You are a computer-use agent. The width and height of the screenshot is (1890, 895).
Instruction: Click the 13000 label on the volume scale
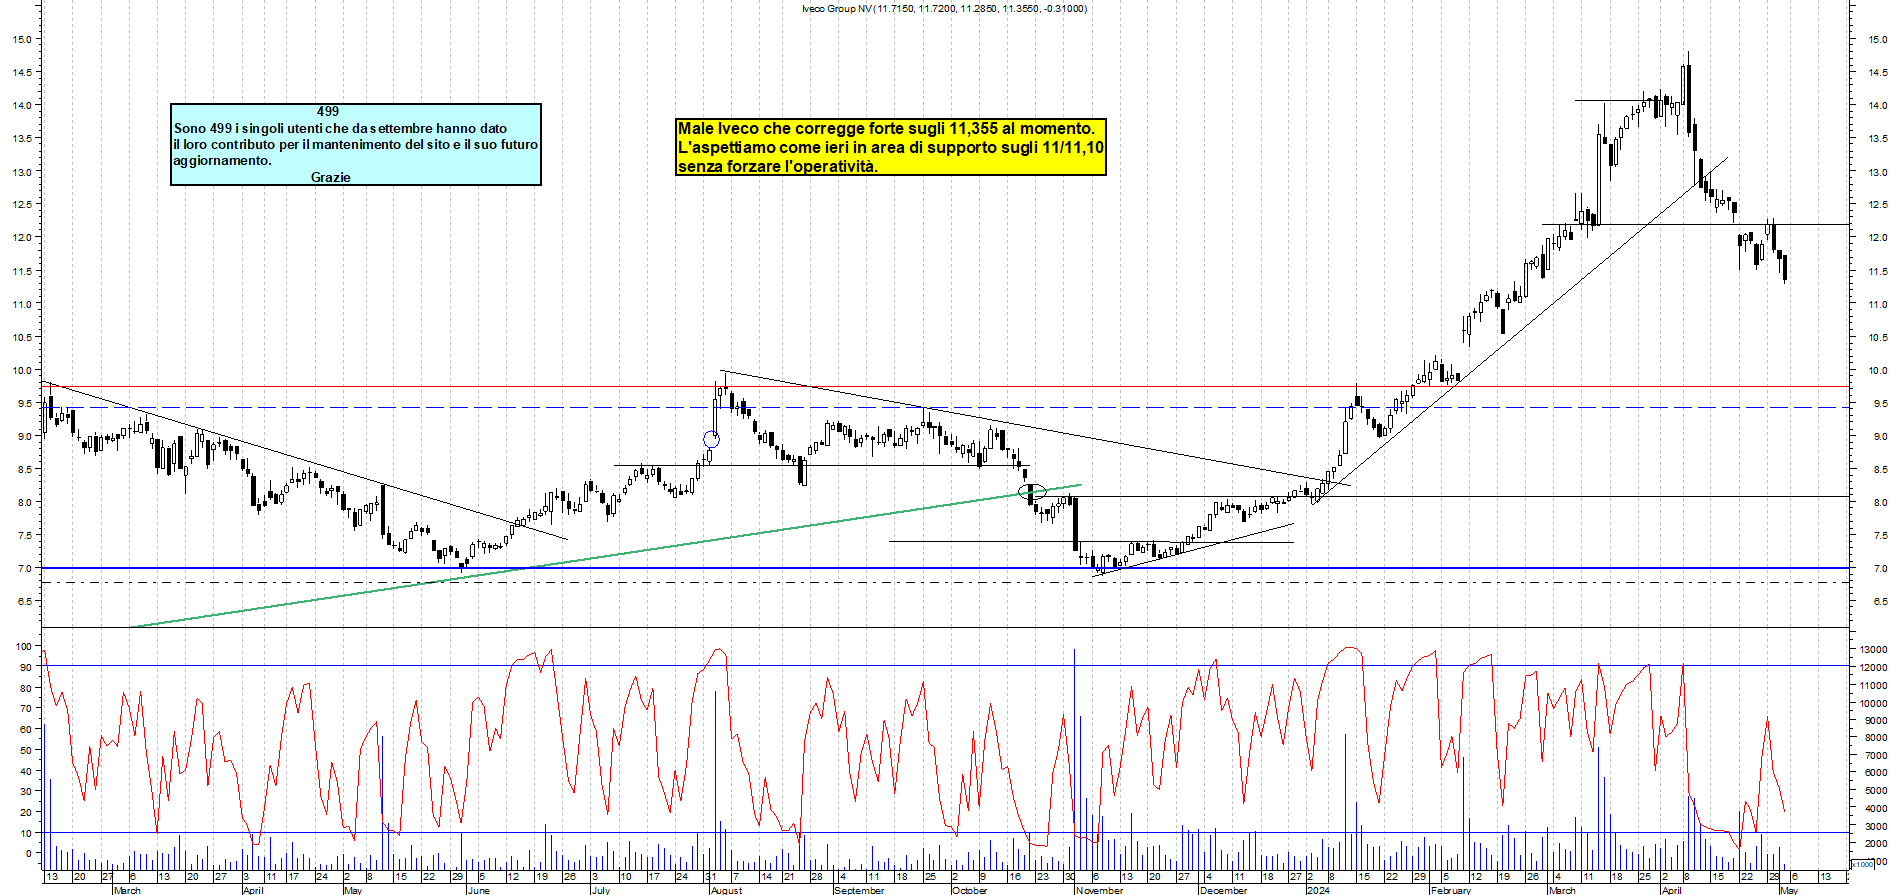click(1873, 650)
